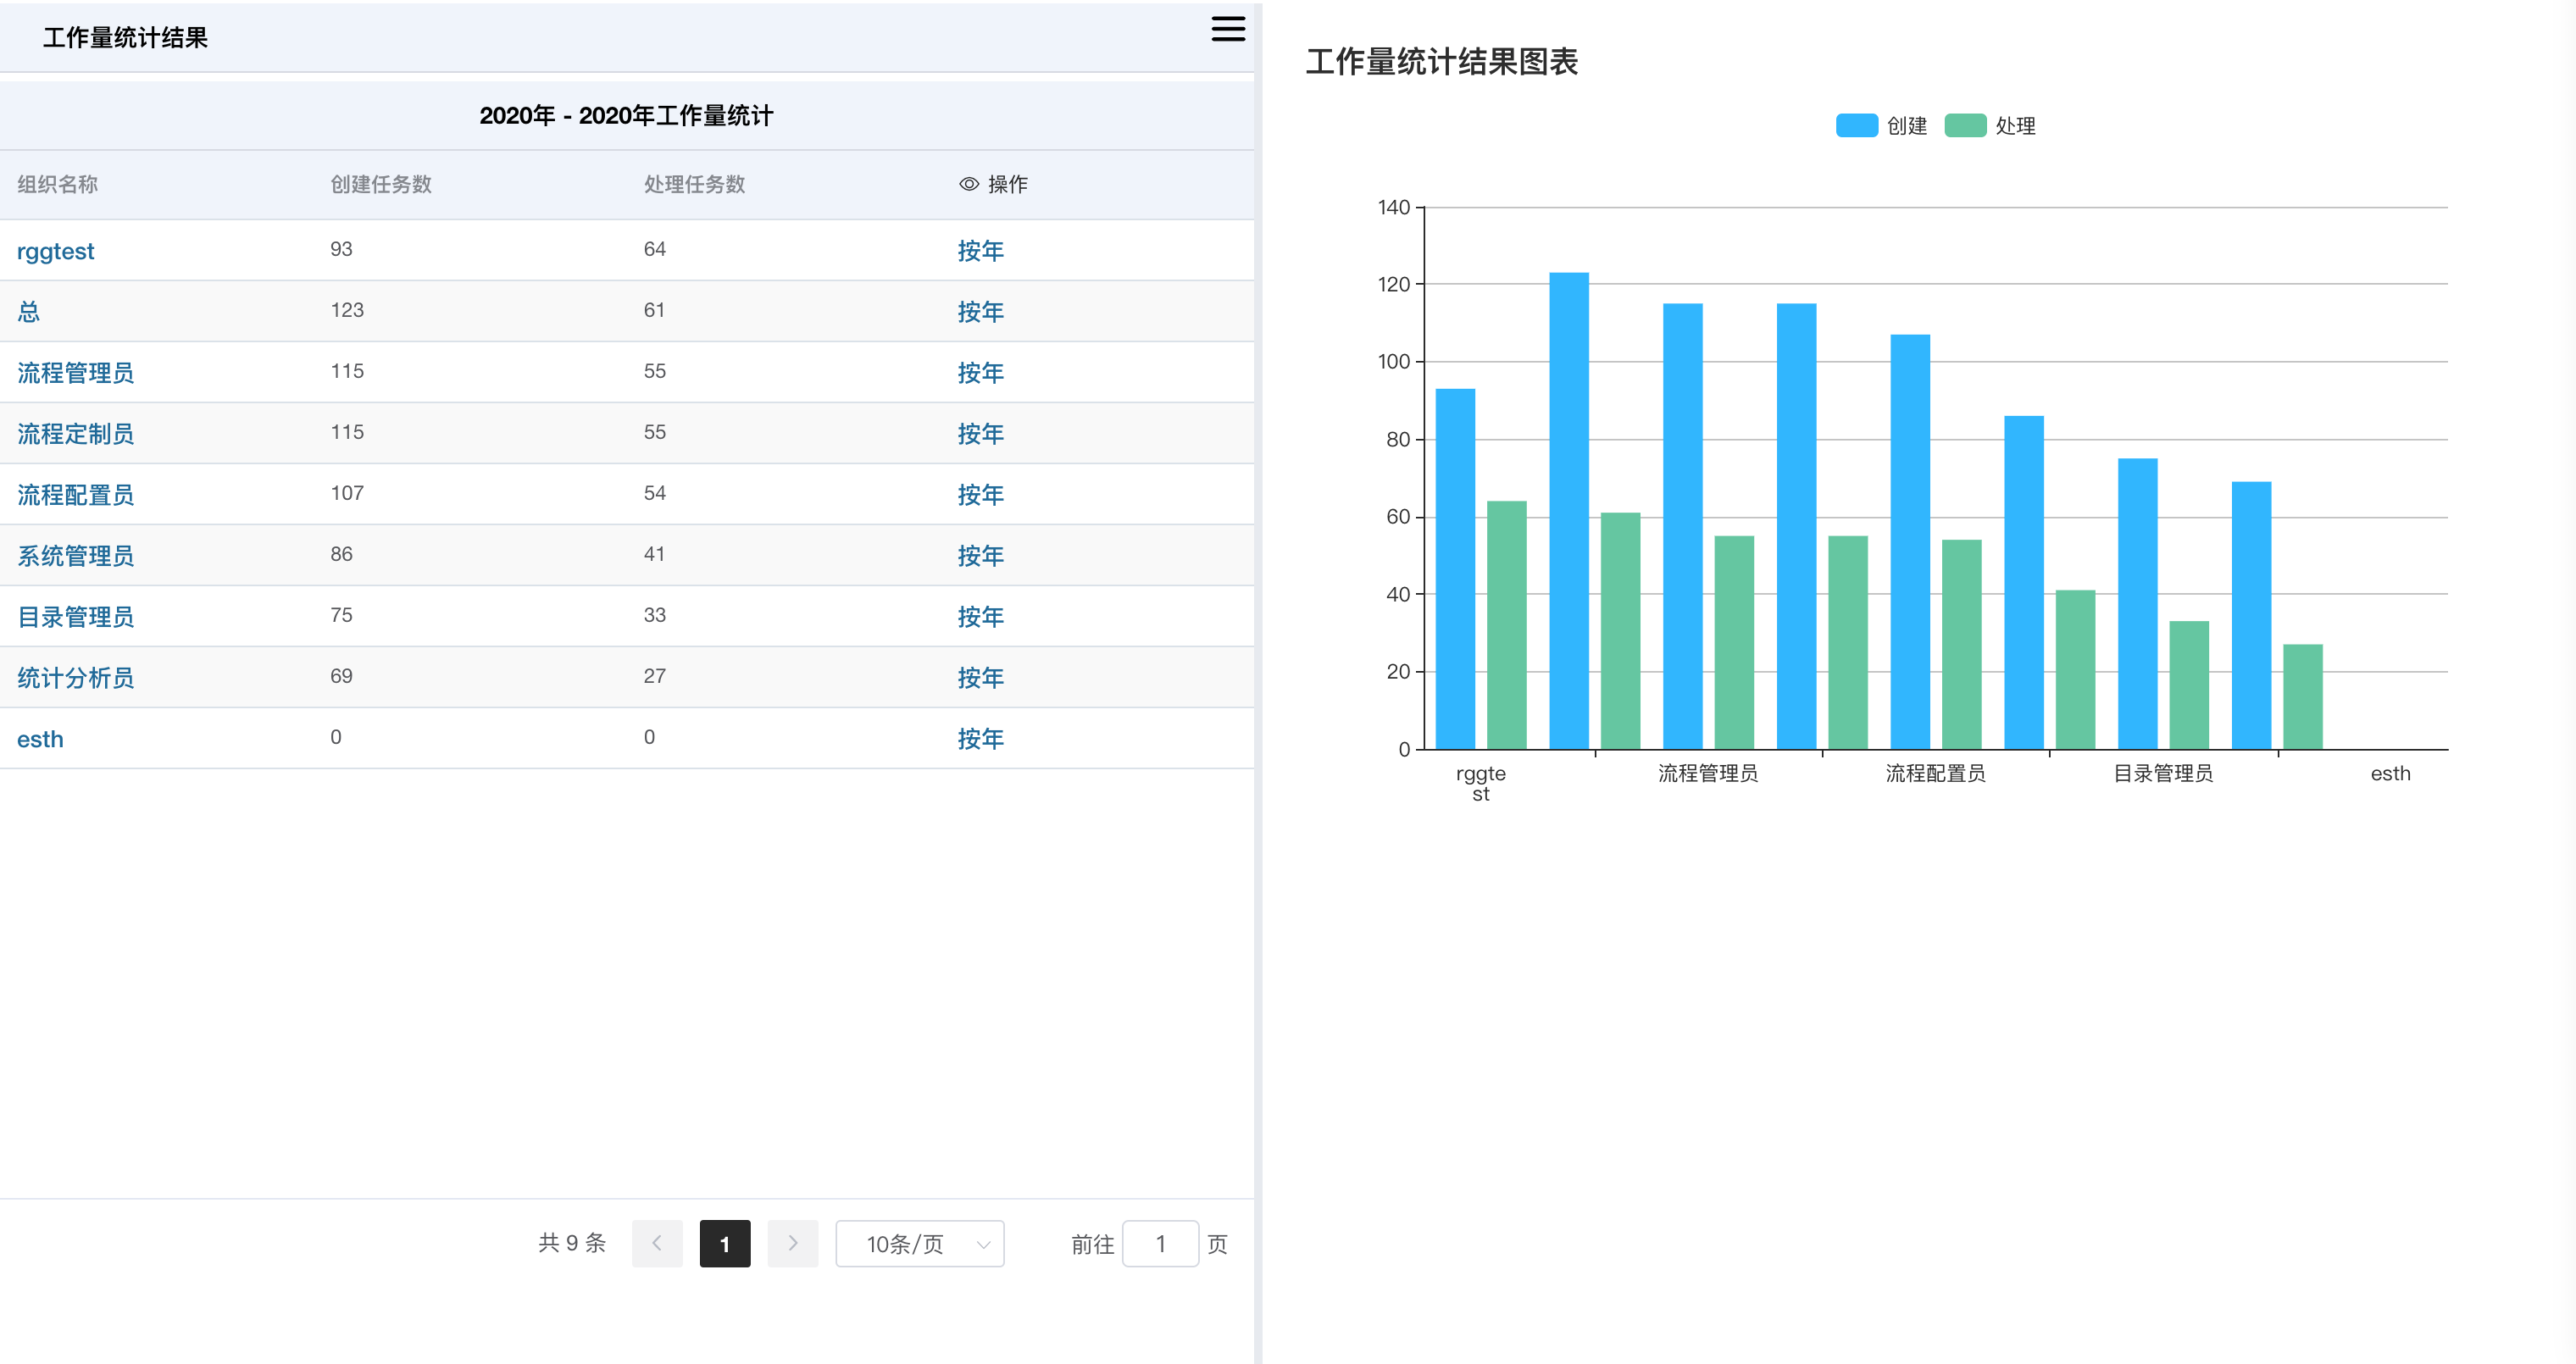Open the 统计分析员 organization link
The image size is (2576, 1364).
[x=76, y=678]
